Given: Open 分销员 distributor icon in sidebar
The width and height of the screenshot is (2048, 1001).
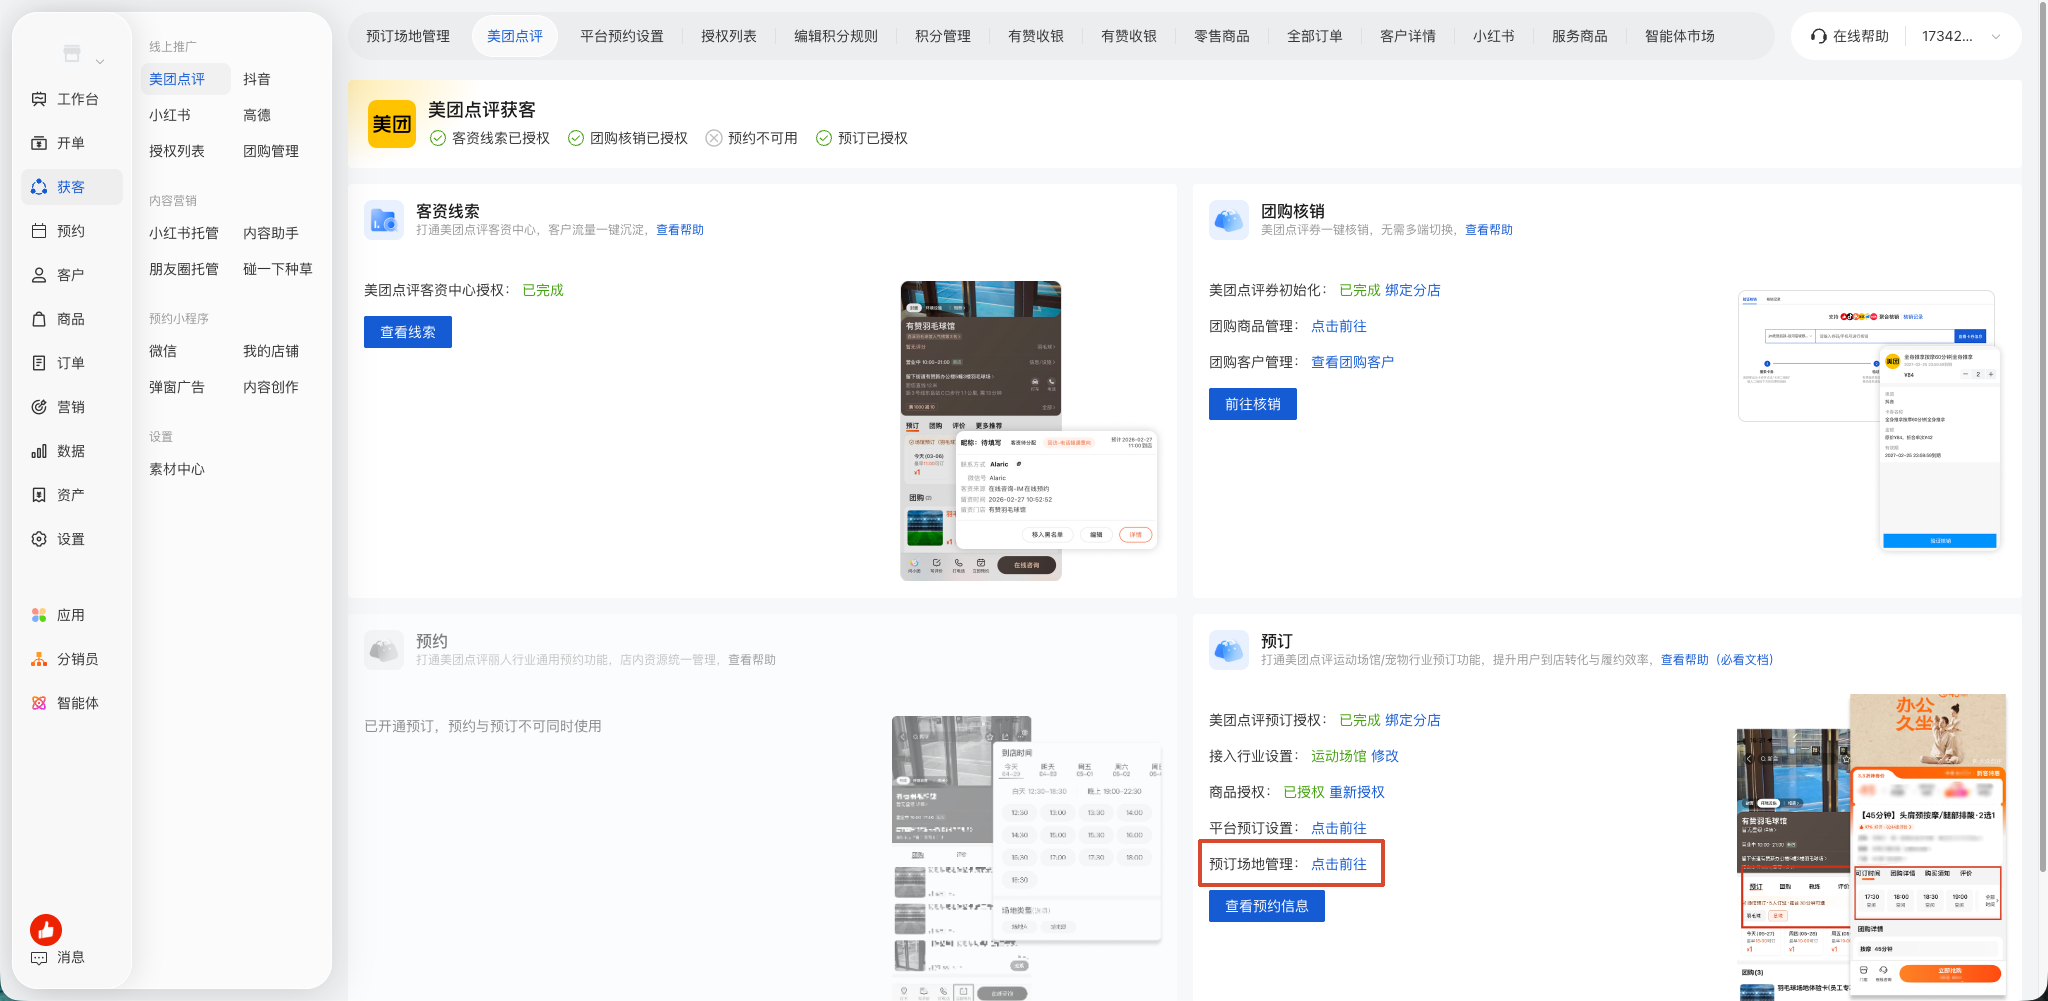Looking at the screenshot, I should tap(39, 659).
